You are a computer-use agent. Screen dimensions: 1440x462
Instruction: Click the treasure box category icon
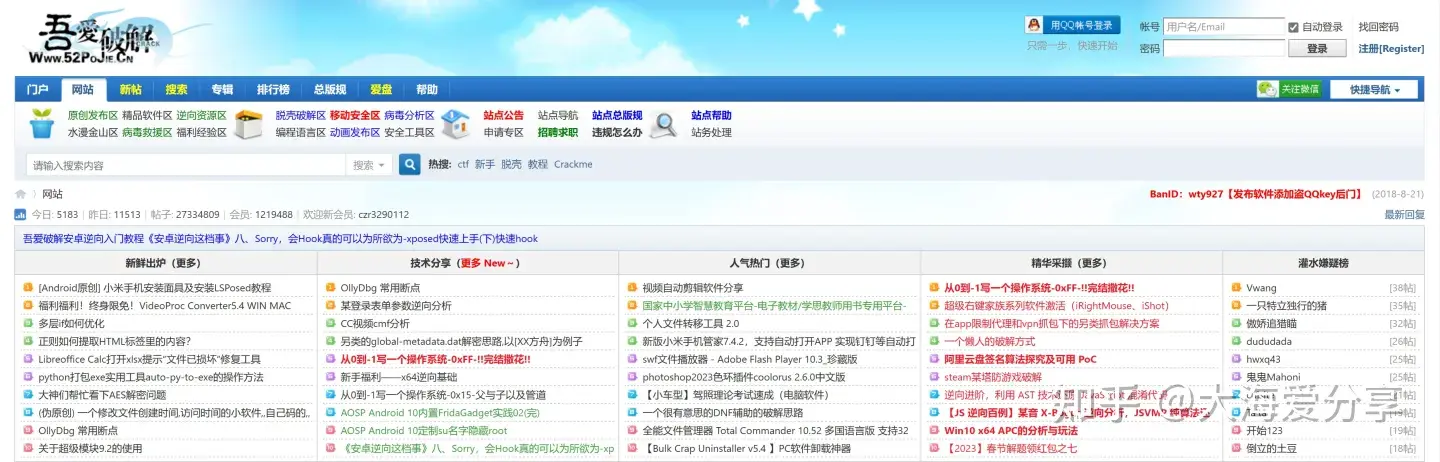pos(248,124)
